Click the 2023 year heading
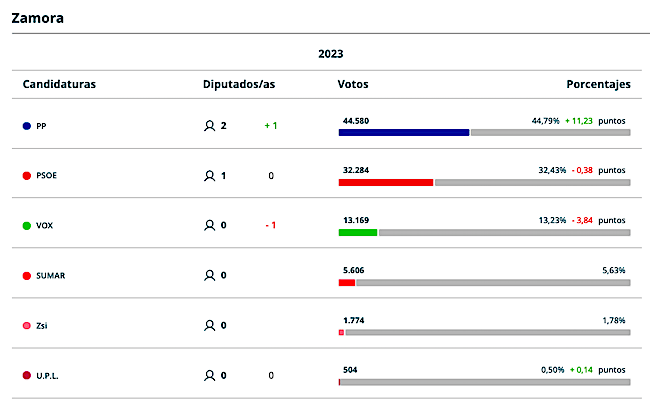The image size is (650, 400). pyautogui.click(x=330, y=53)
